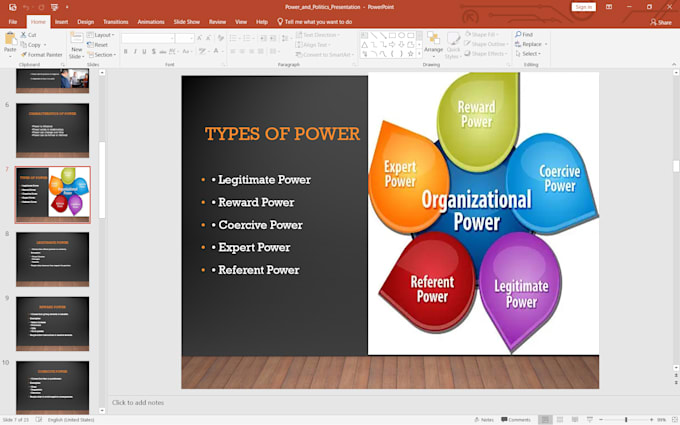The height and width of the screenshot is (425, 680).
Task: Switch to the Animations tab
Action: point(151,22)
